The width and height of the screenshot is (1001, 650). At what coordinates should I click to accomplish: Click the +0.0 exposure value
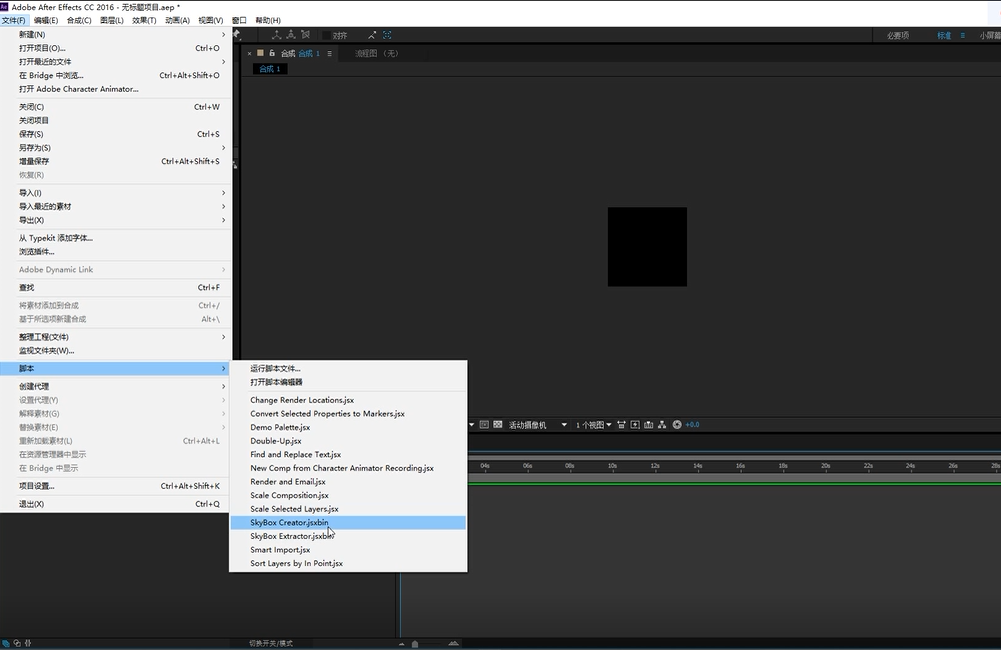[692, 425]
